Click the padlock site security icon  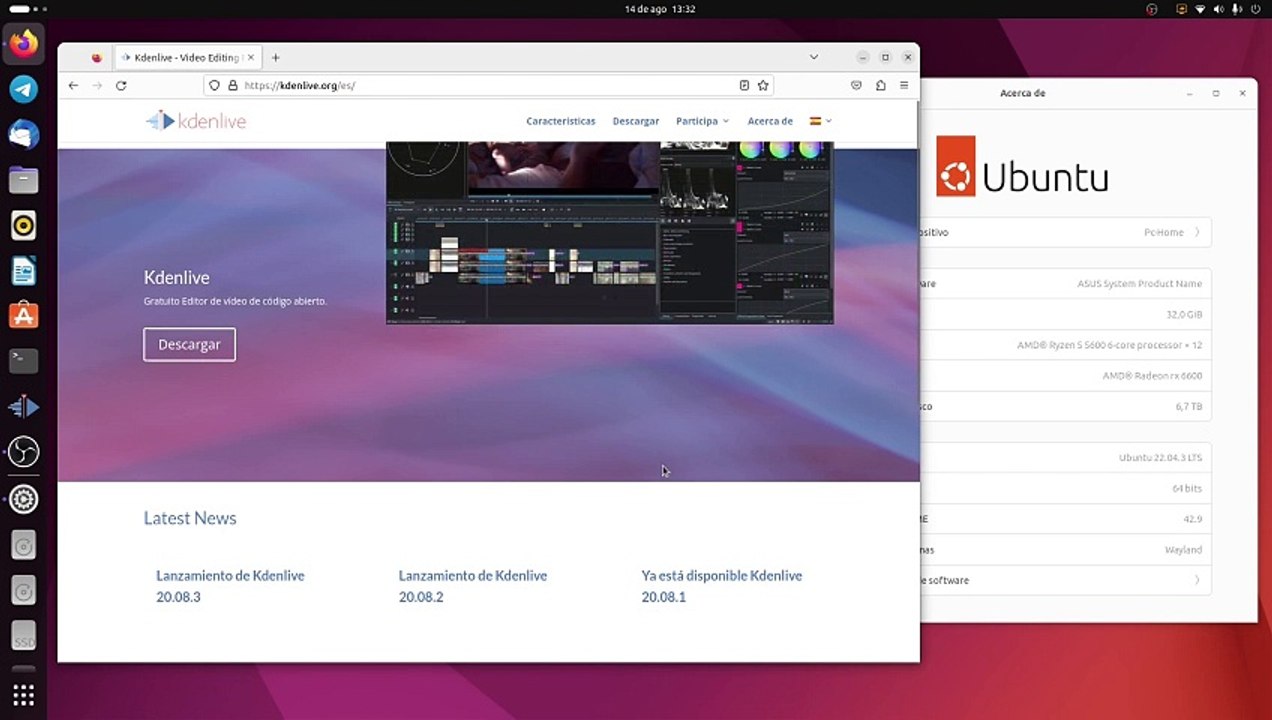point(232,86)
